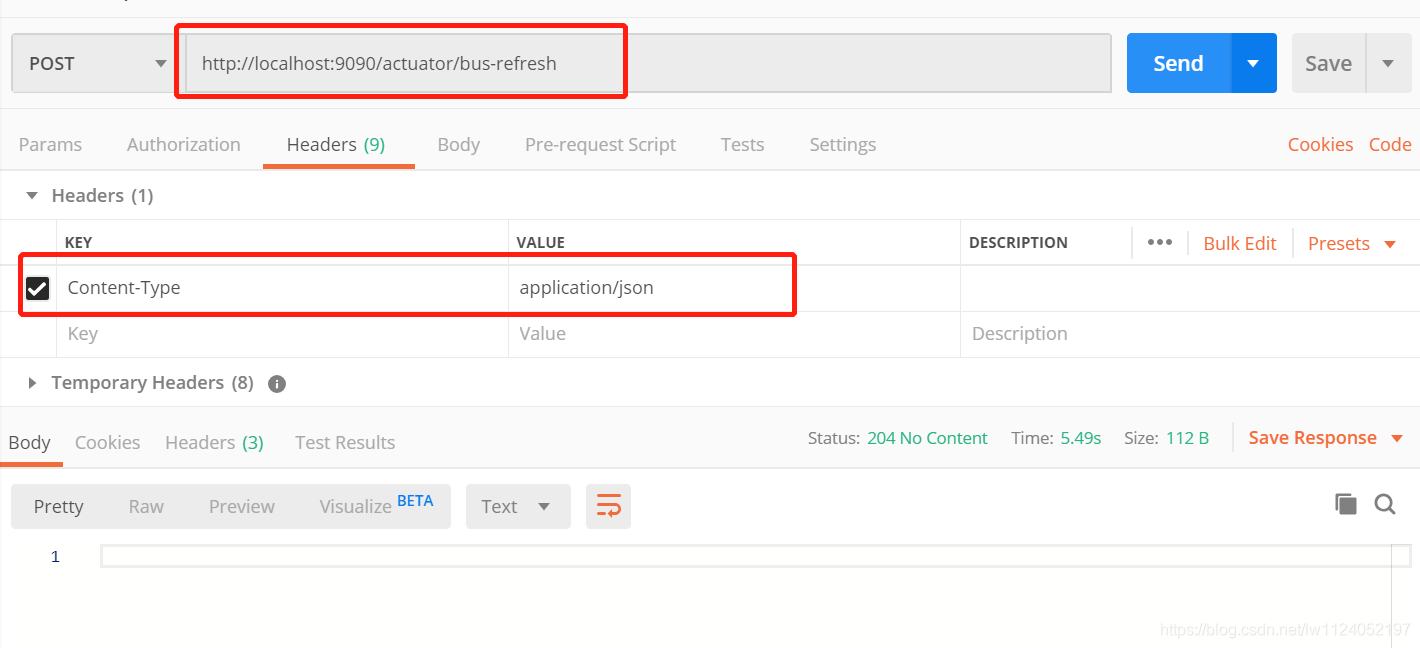Viewport: 1420px width, 648px height.
Task: View the response Test Results tab
Action: tap(344, 442)
